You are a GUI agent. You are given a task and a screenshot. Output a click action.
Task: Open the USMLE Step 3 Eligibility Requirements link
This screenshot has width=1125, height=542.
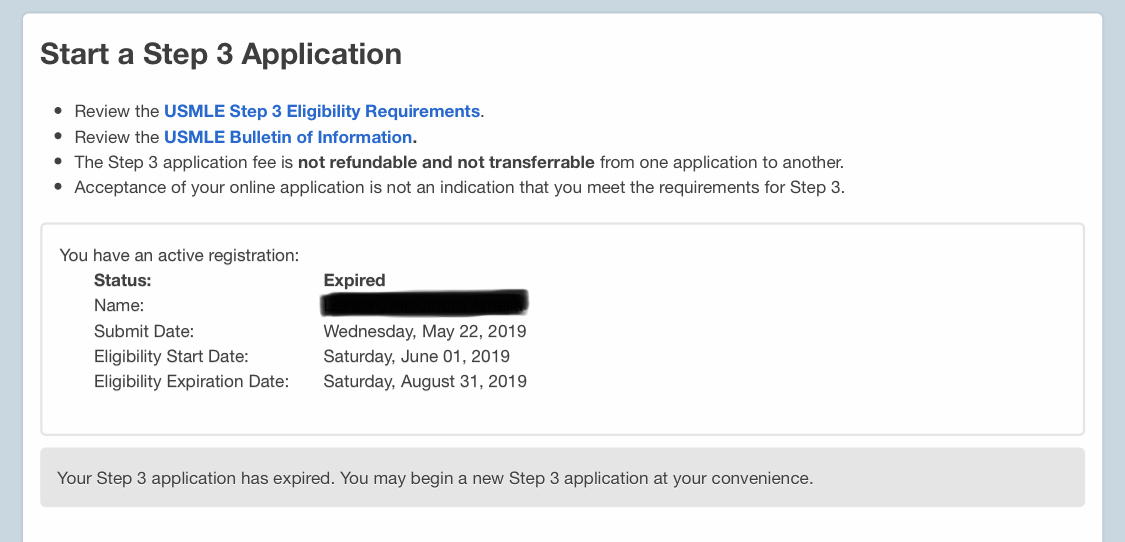click(322, 111)
